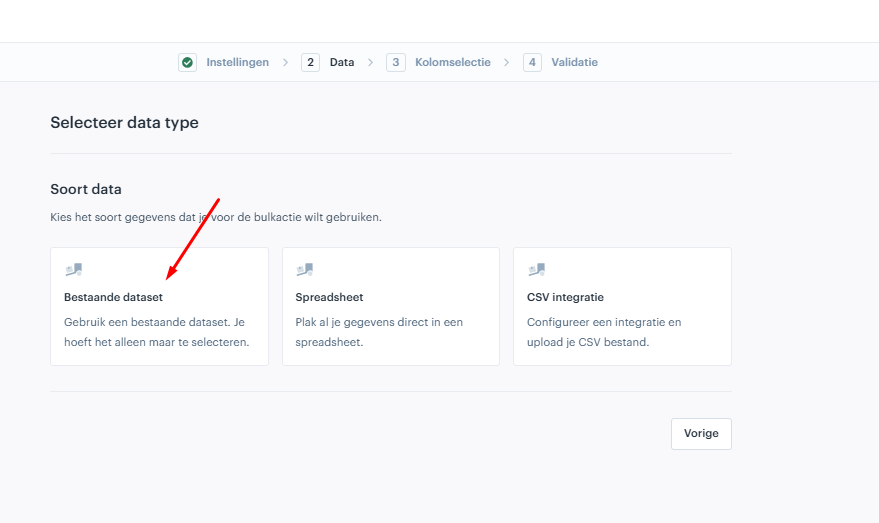Click the Spreadsheet card icon
Image resolution: width=879 pixels, height=523 pixels.
304,270
